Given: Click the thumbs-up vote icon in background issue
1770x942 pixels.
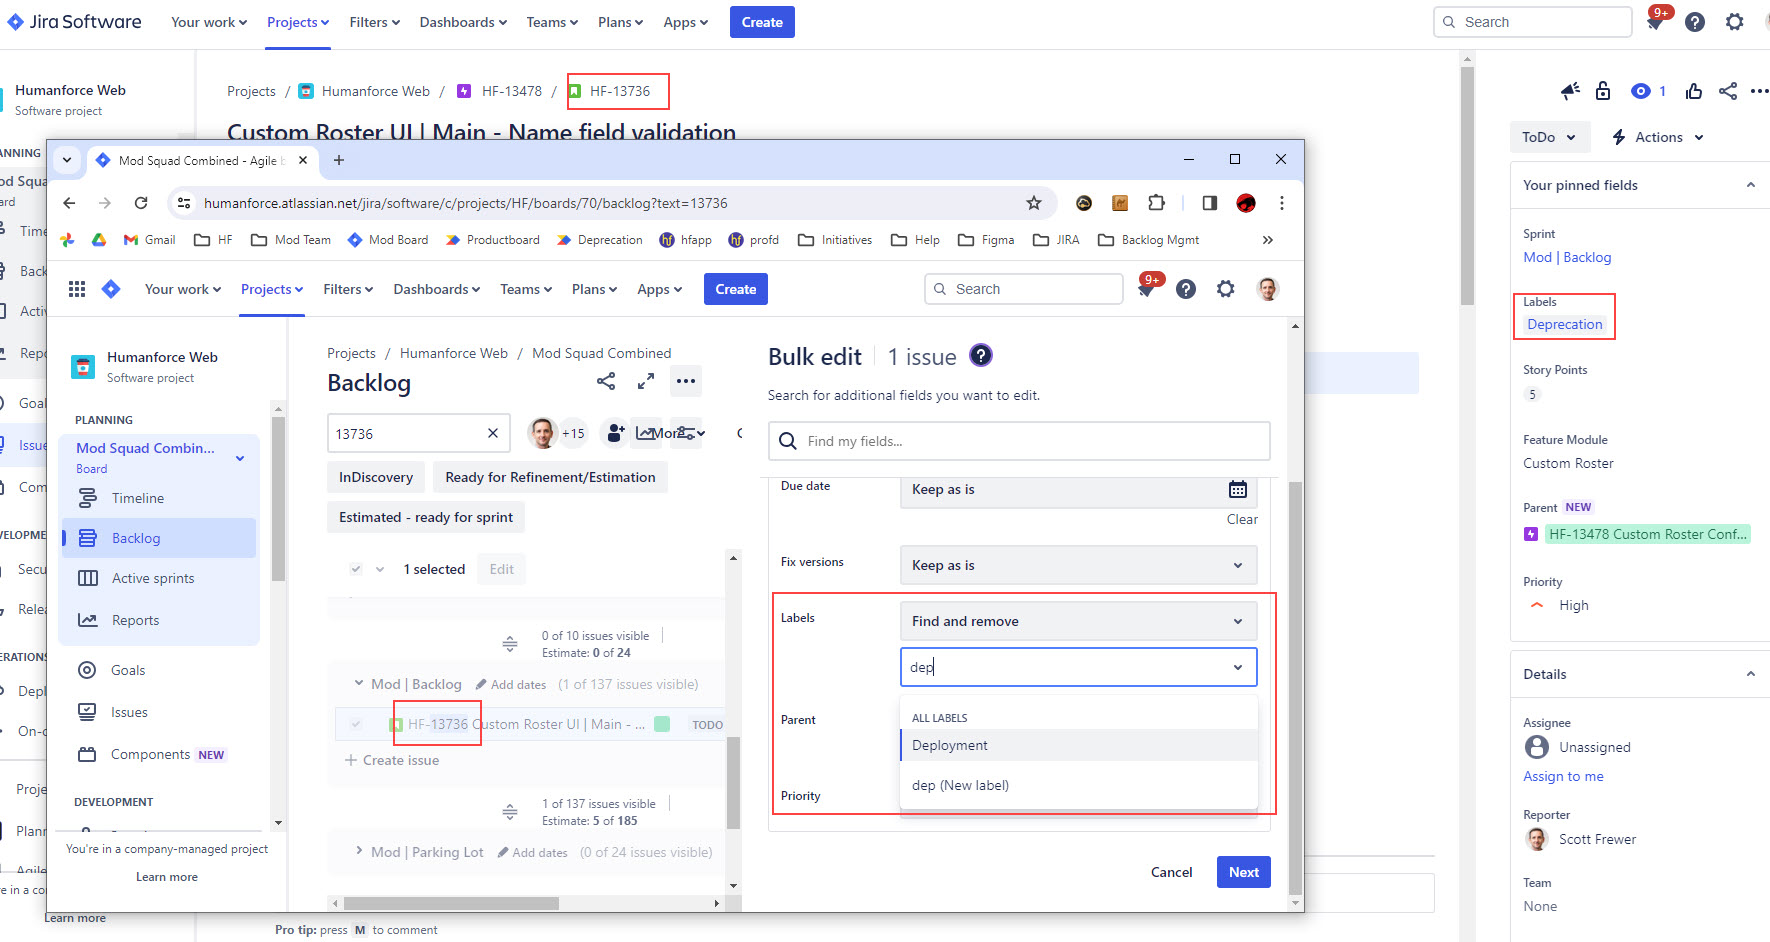Looking at the screenshot, I should pyautogui.click(x=1693, y=91).
